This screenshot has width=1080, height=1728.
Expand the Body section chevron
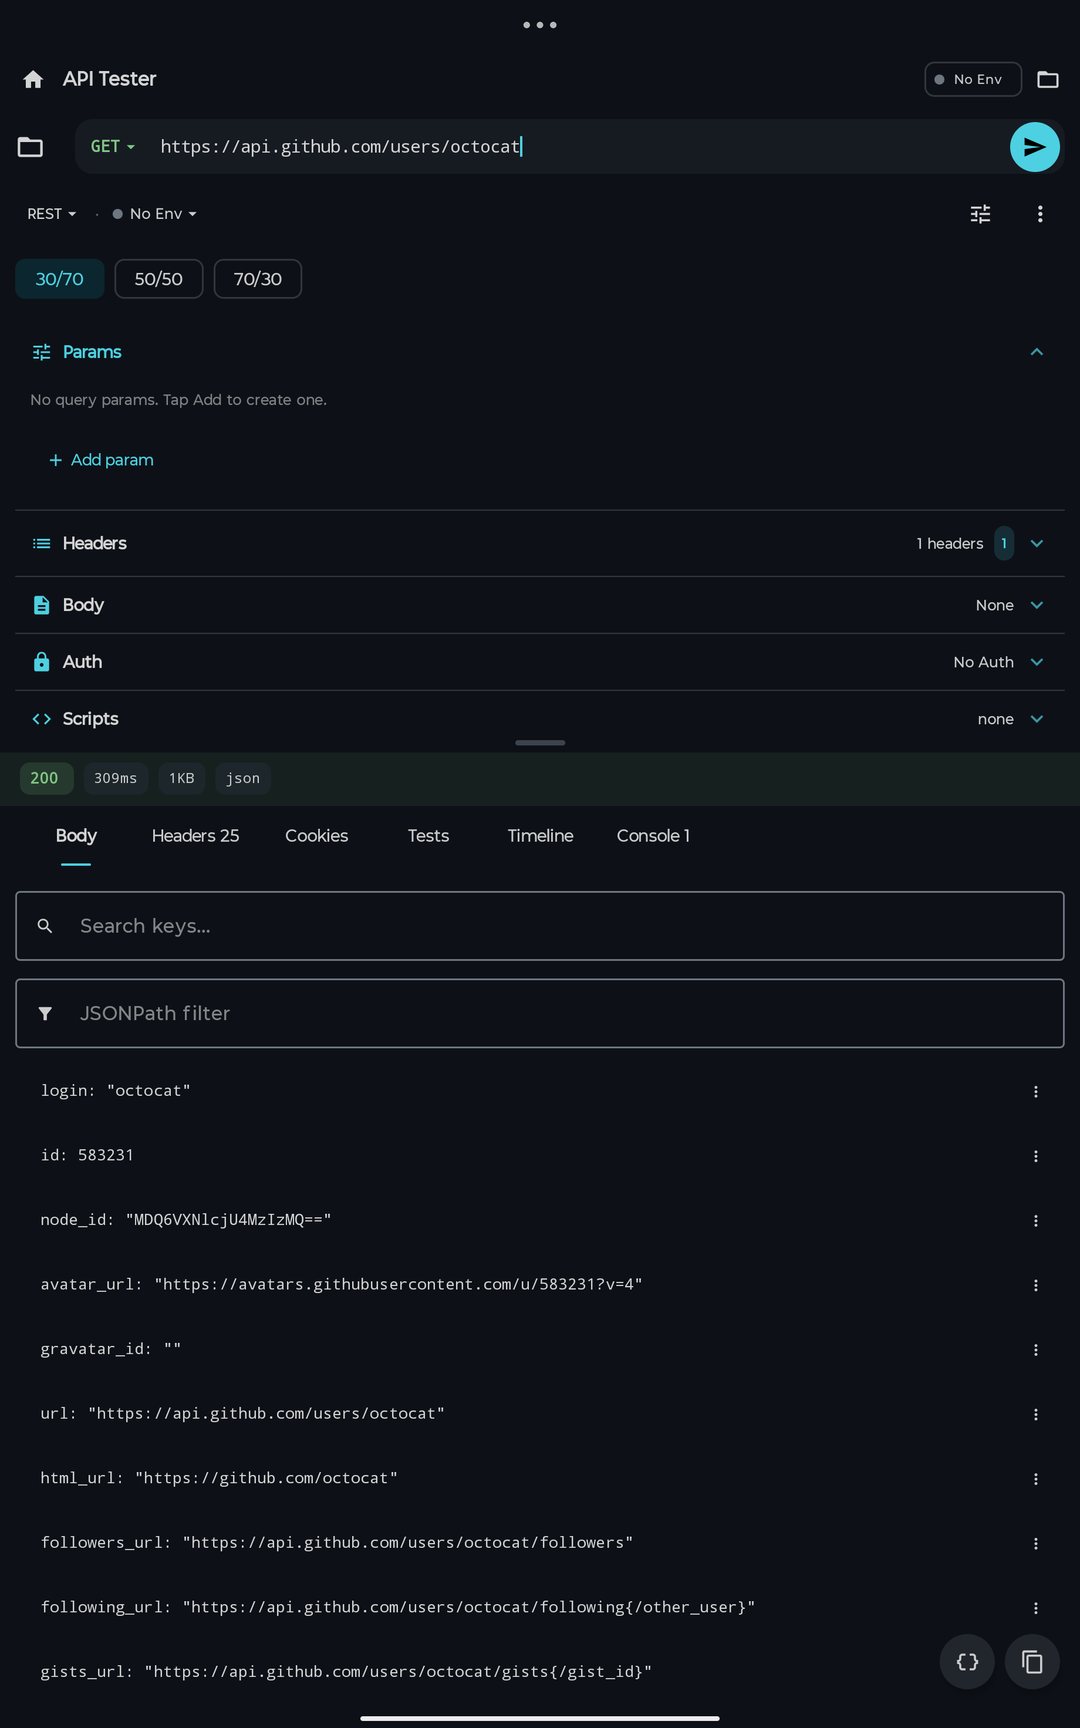1037,605
